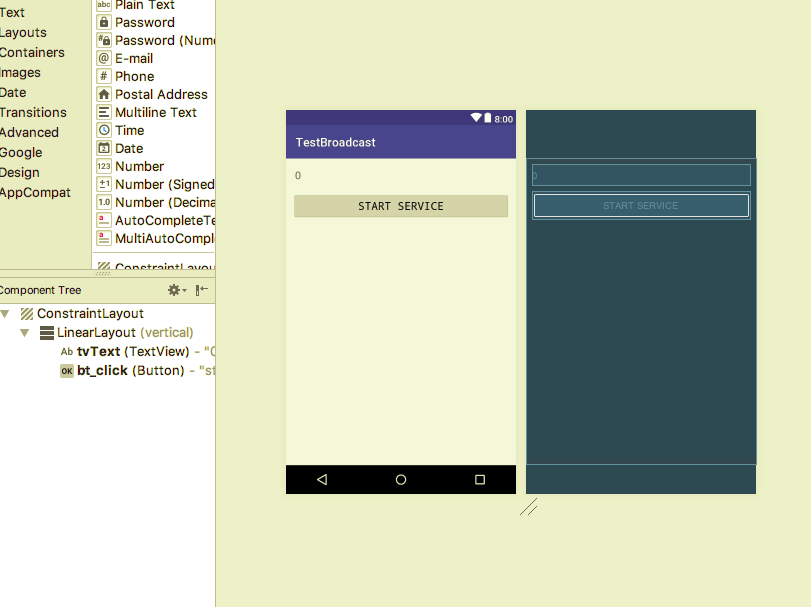Viewport: 811px width, 607px height.
Task: Select the Images palette category
Action: tap(20, 72)
